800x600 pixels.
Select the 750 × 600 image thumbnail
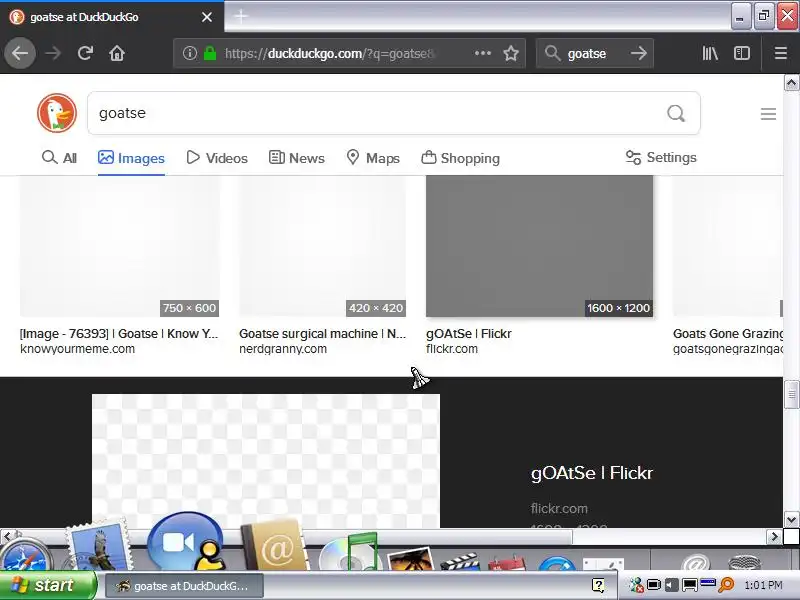tap(119, 246)
